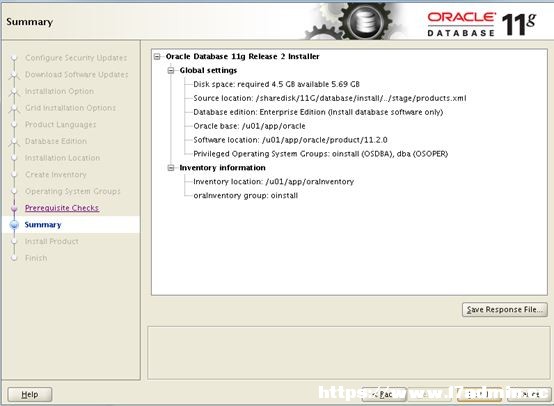Select the Summary step in sidebar
Screen dimensions: 554x406
click(x=43, y=225)
